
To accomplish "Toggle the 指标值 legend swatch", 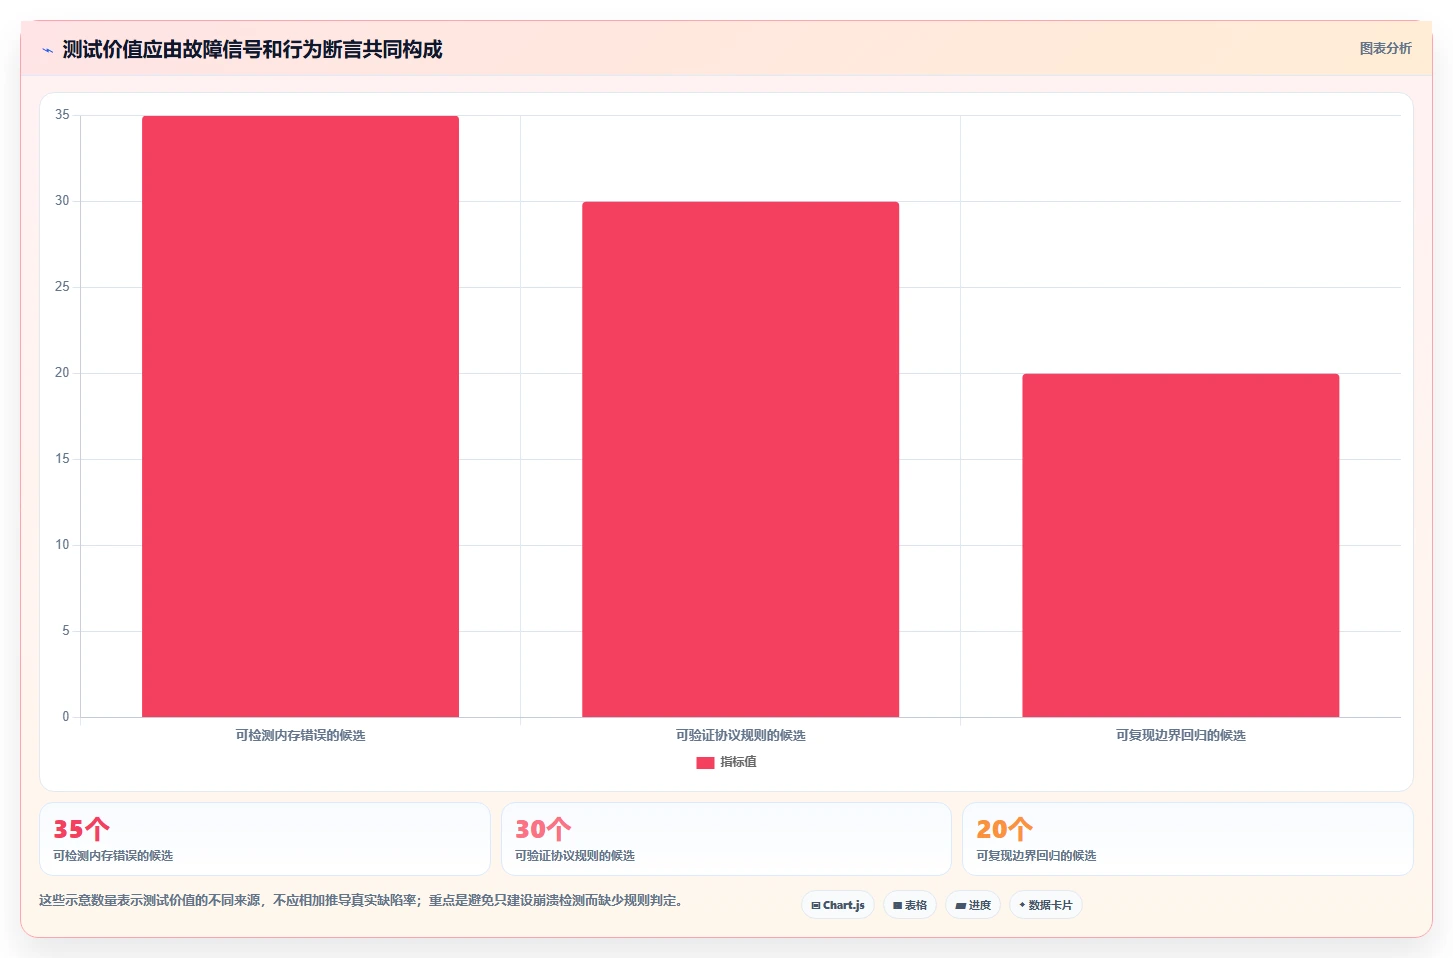I will click(x=705, y=762).
